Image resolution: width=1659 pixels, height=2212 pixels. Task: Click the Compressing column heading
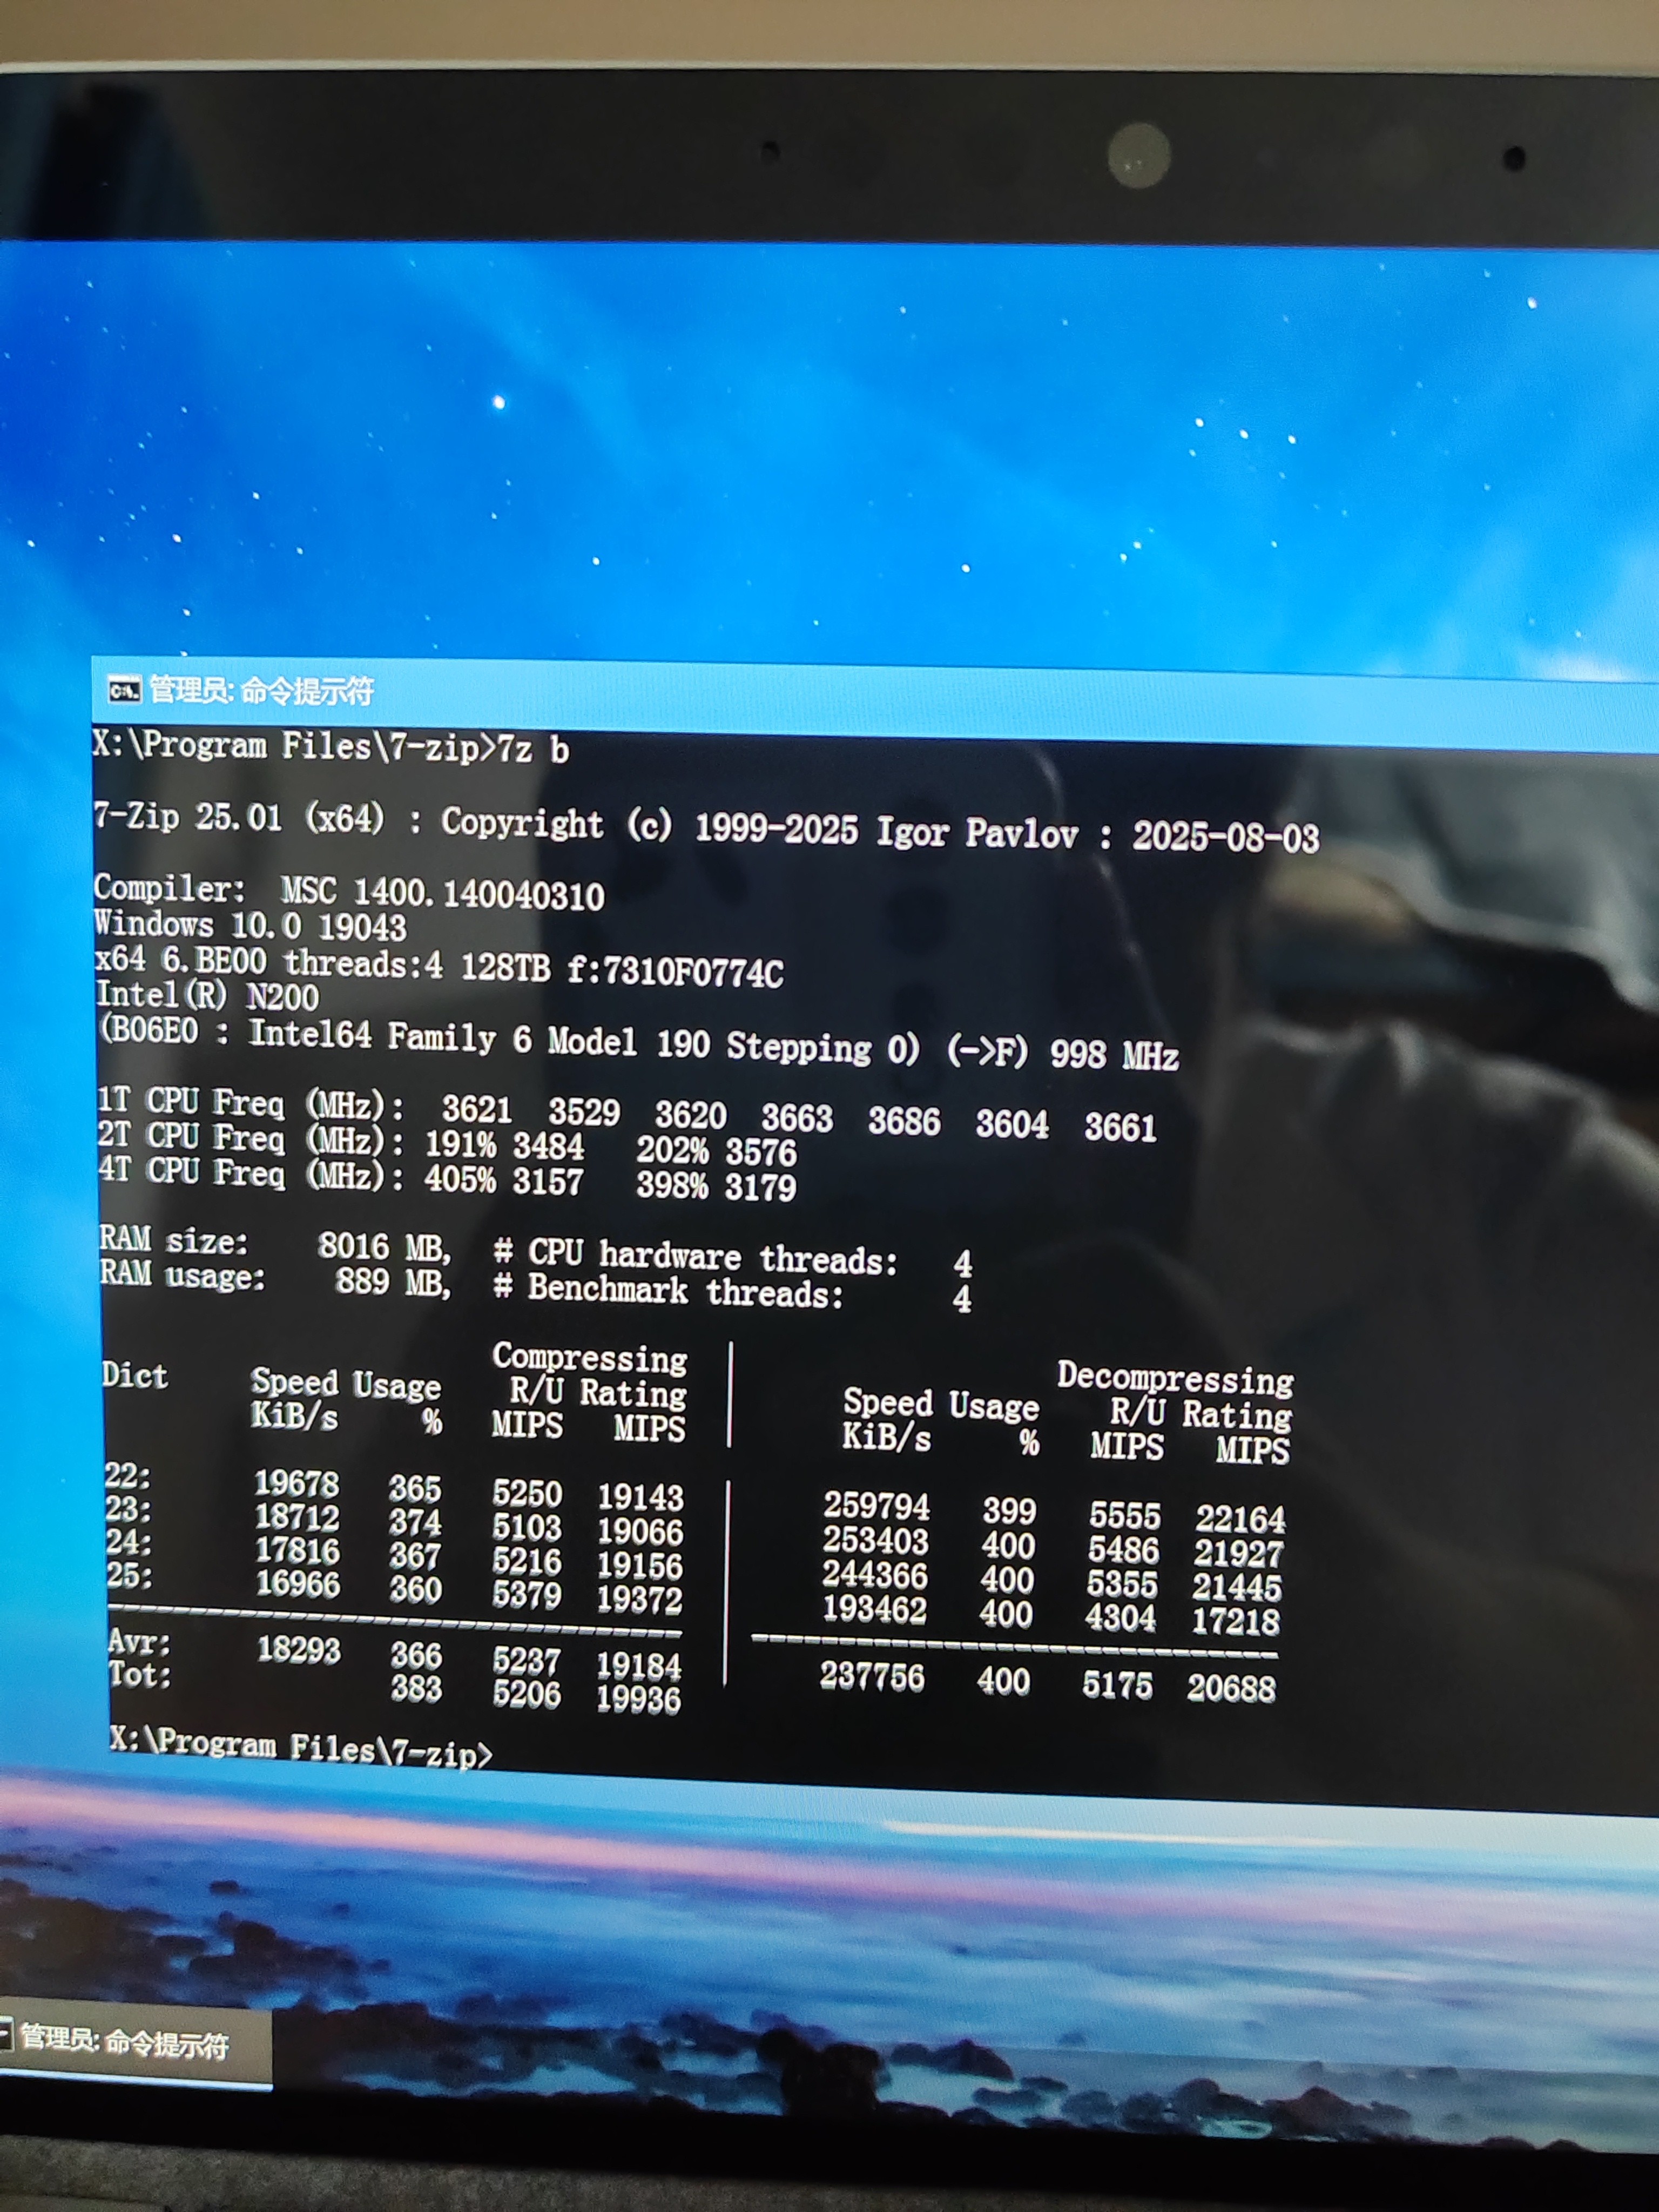click(x=589, y=1358)
